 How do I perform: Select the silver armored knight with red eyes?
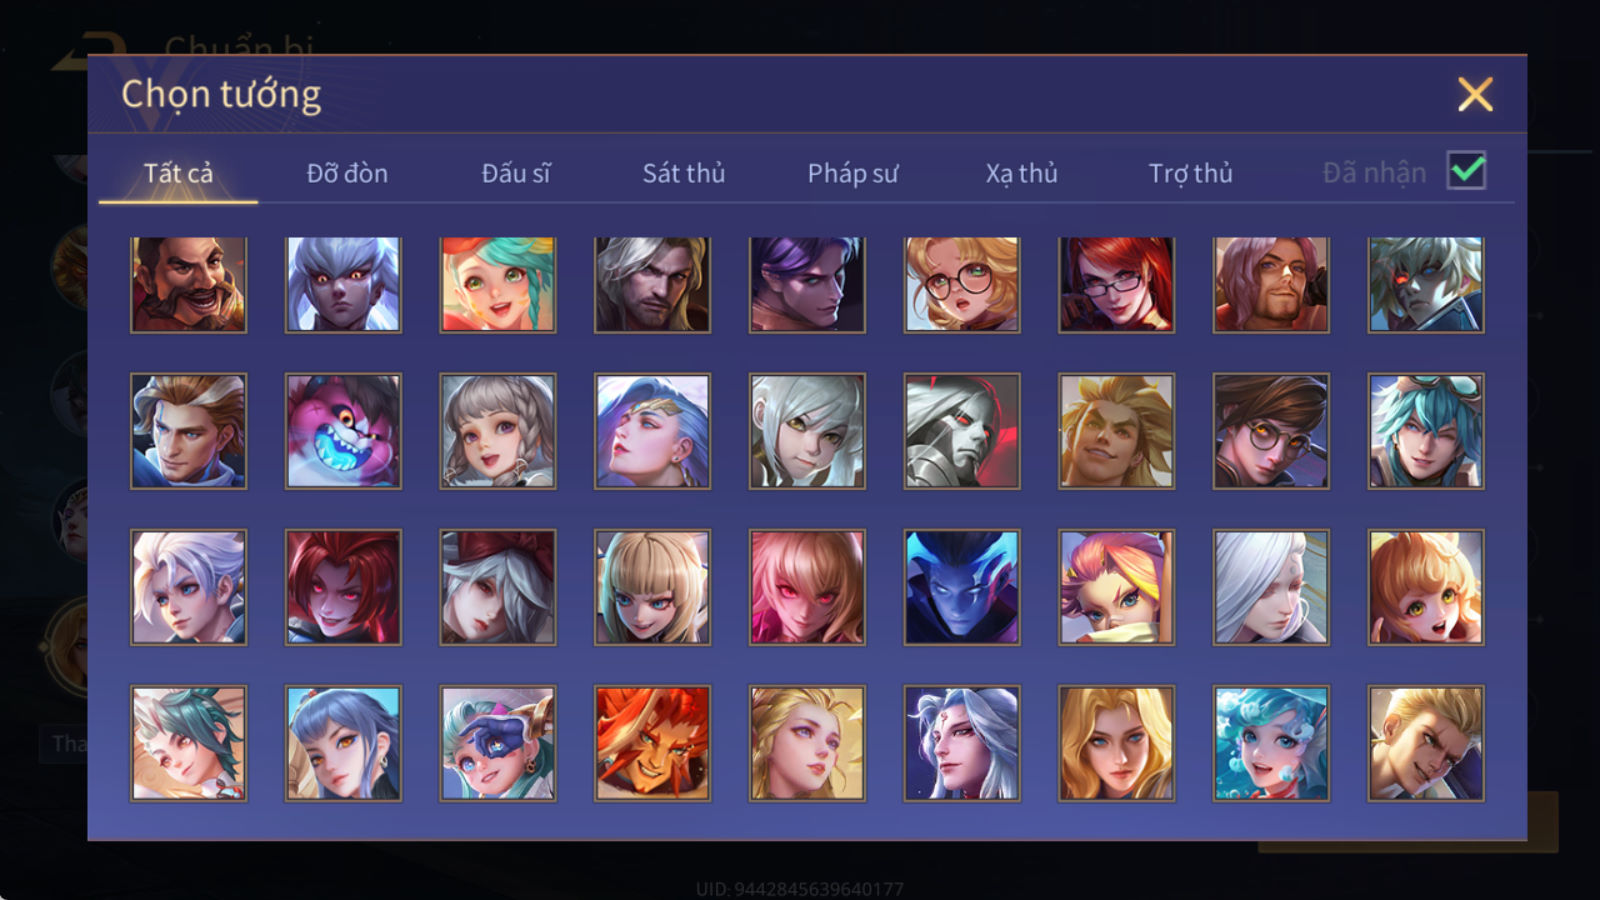point(962,431)
